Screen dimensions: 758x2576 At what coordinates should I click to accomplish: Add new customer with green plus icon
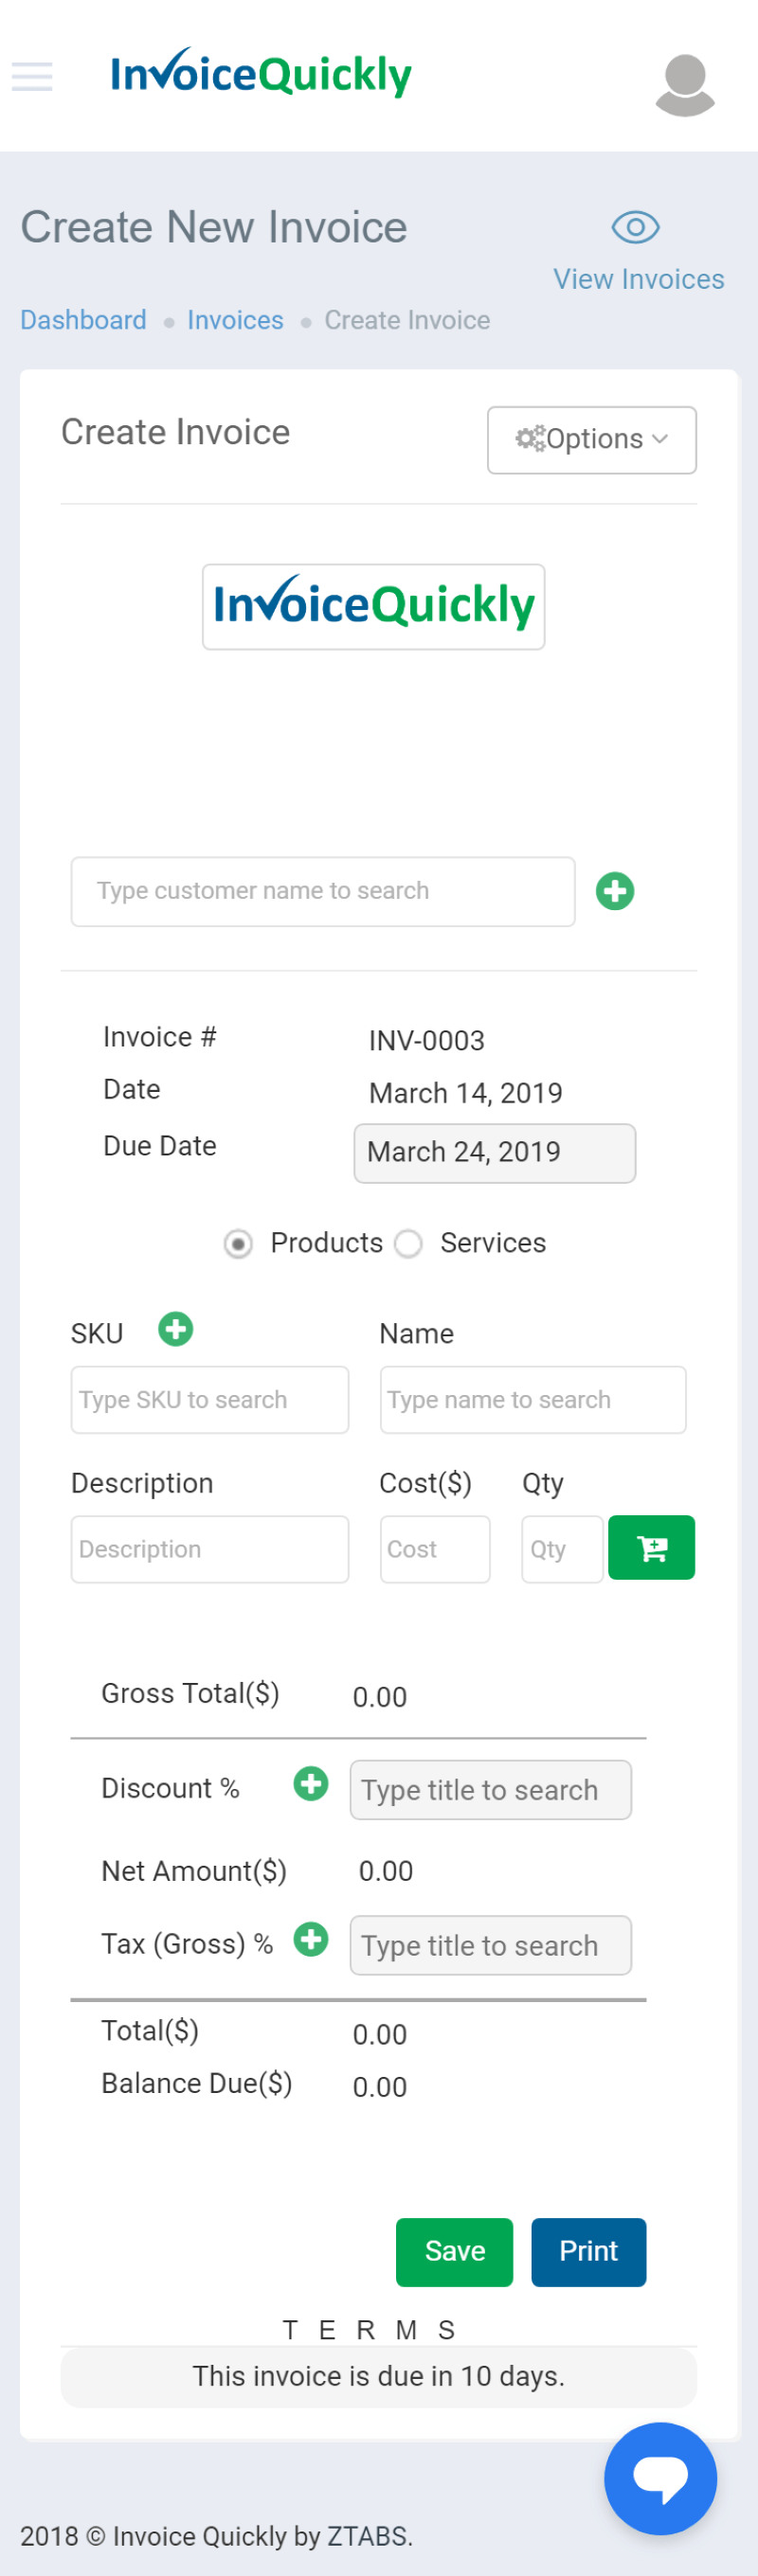[x=615, y=891]
